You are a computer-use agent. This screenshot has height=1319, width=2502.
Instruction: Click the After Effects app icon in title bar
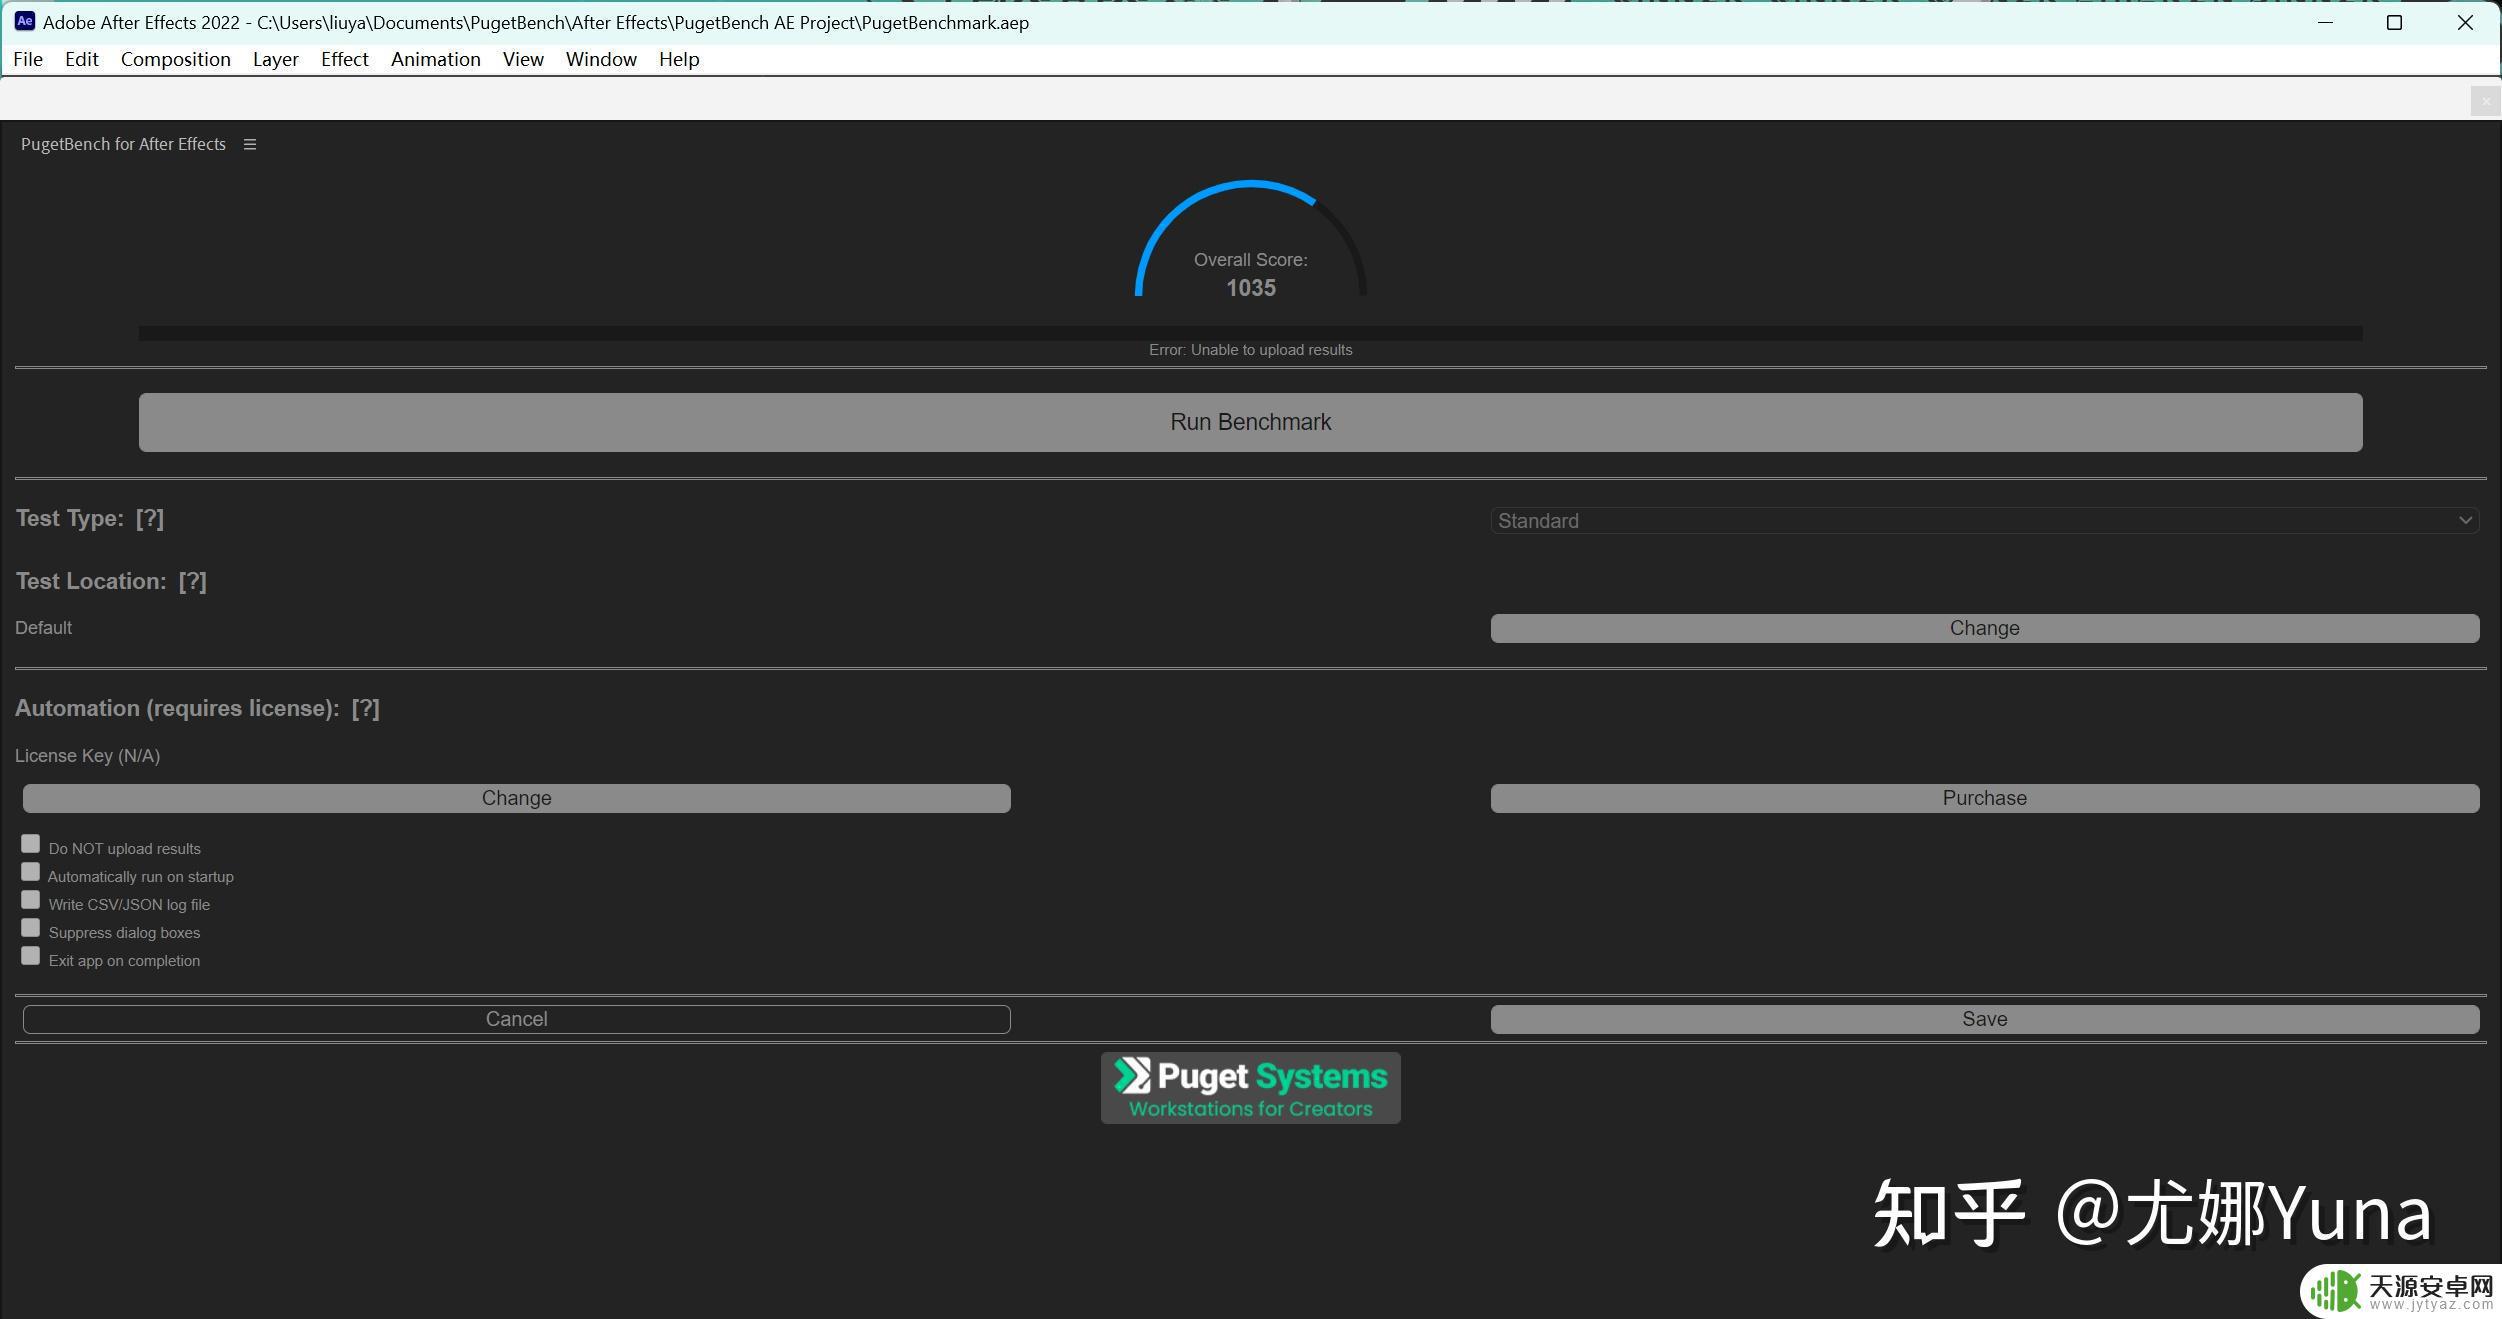(25, 21)
